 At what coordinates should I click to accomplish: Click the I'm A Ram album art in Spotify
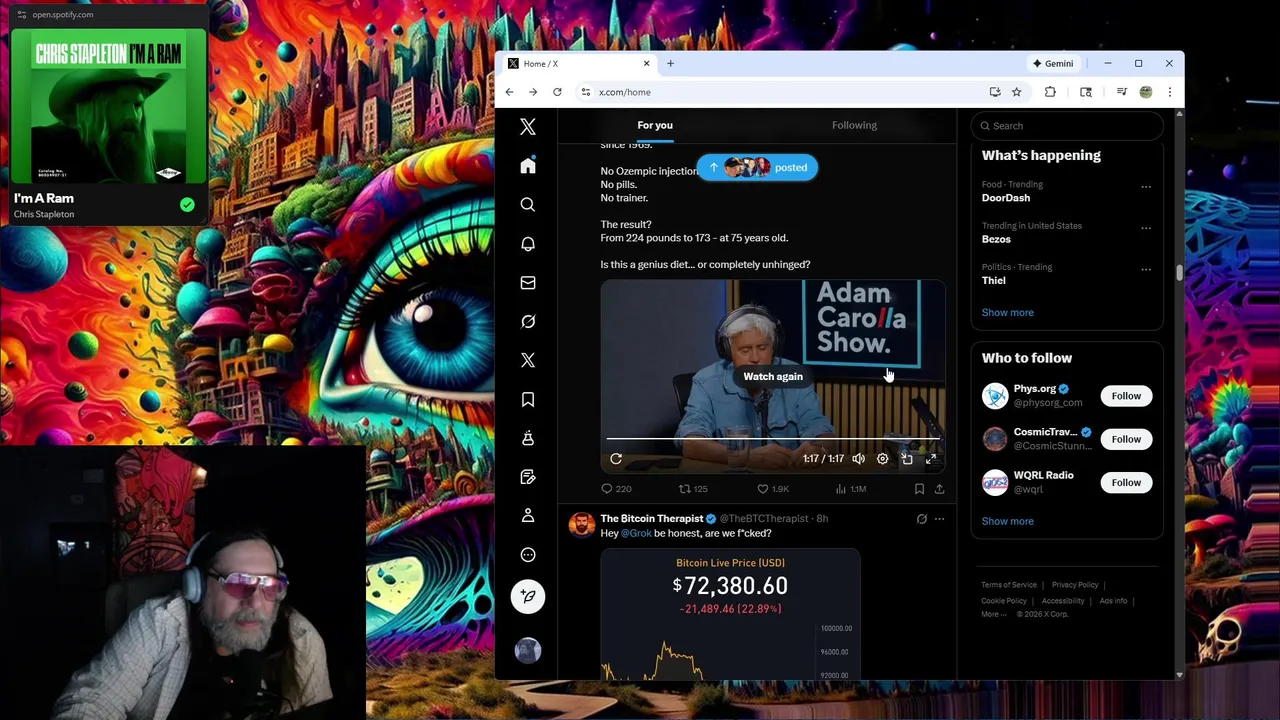pos(109,107)
